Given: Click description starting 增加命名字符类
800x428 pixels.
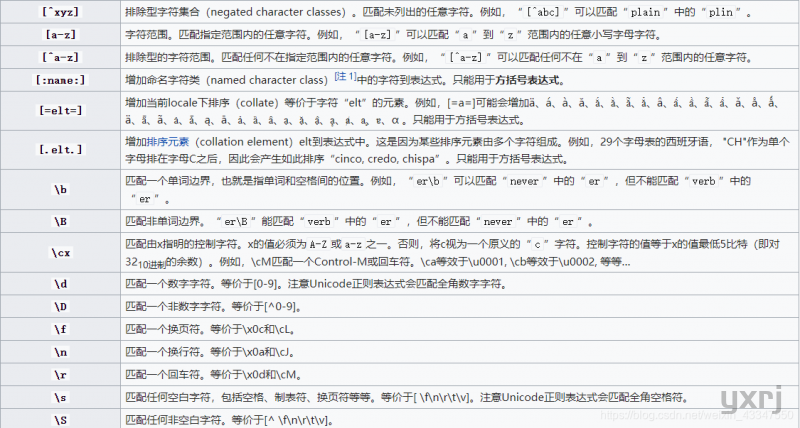Looking at the screenshot, I should (345, 80).
